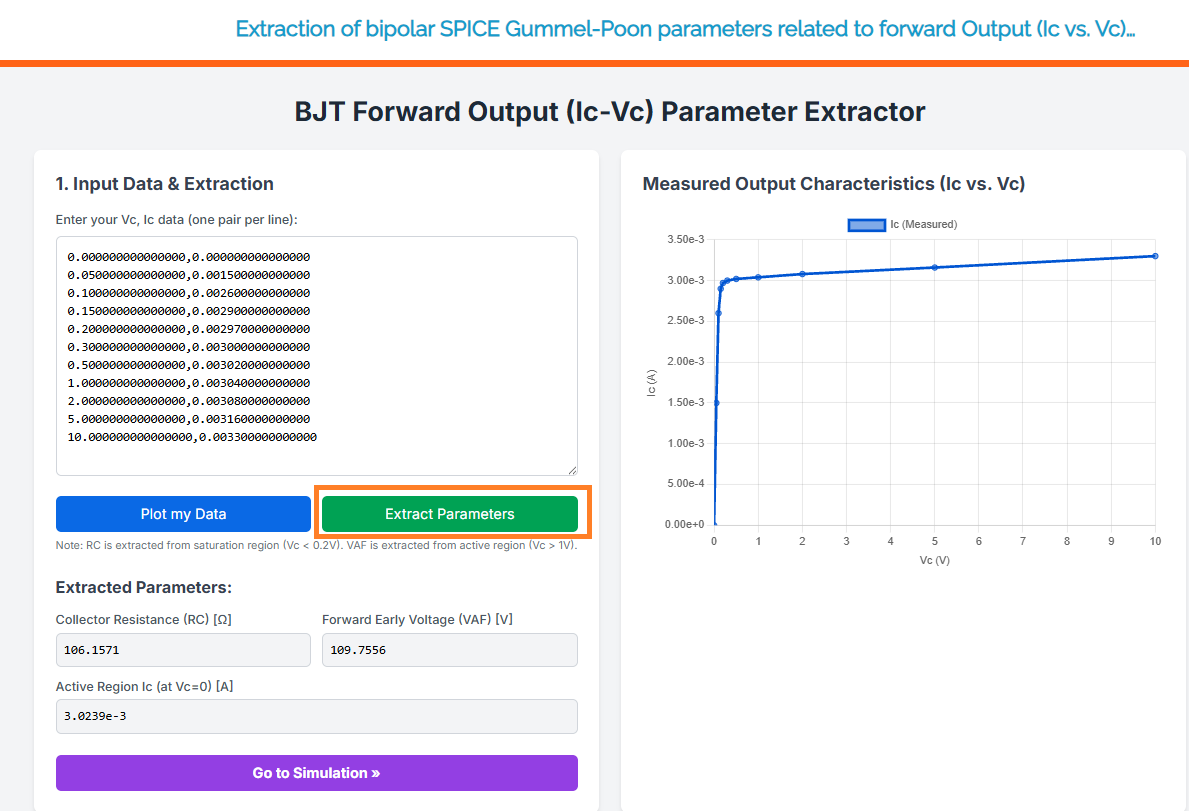
Task: Grab the data textarea resize handle
Action: coord(571,469)
